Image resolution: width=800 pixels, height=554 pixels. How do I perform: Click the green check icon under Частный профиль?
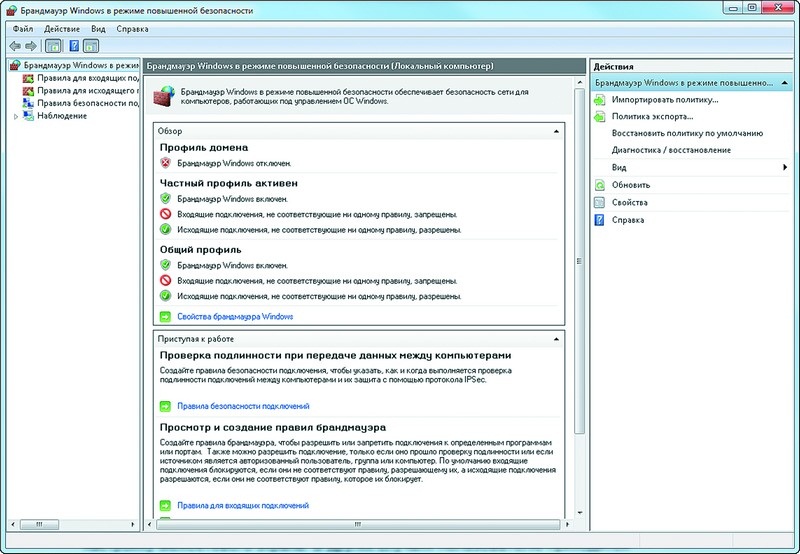coord(165,229)
